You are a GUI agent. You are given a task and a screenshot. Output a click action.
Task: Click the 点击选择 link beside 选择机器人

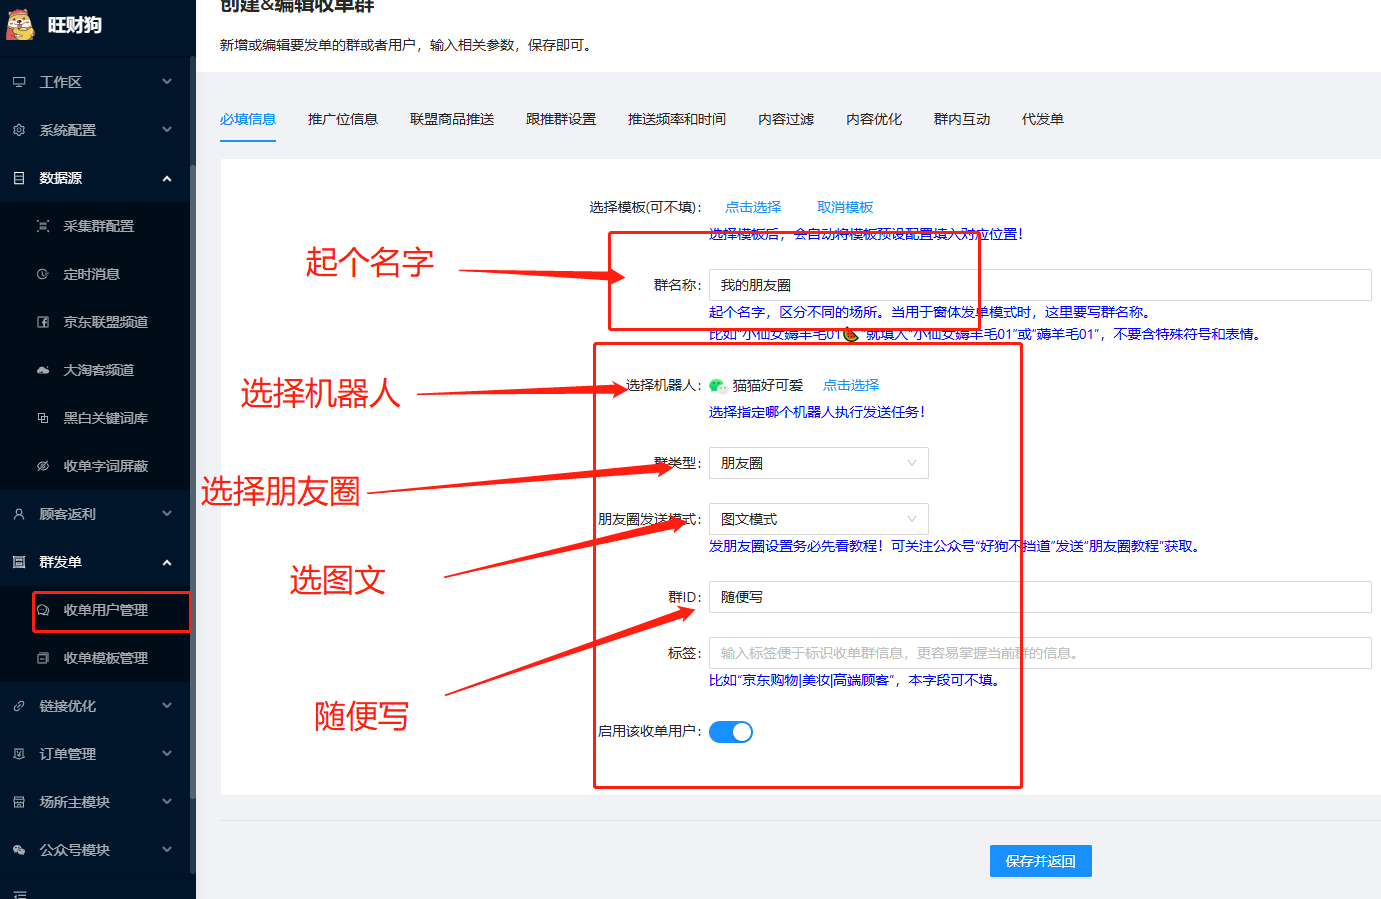click(851, 385)
